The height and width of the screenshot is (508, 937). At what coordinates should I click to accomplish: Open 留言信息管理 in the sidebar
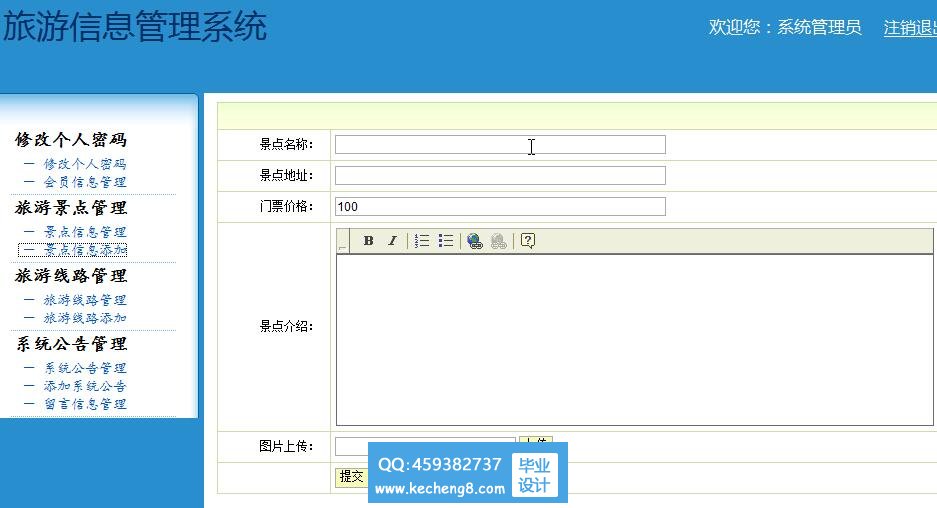click(85, 404)
